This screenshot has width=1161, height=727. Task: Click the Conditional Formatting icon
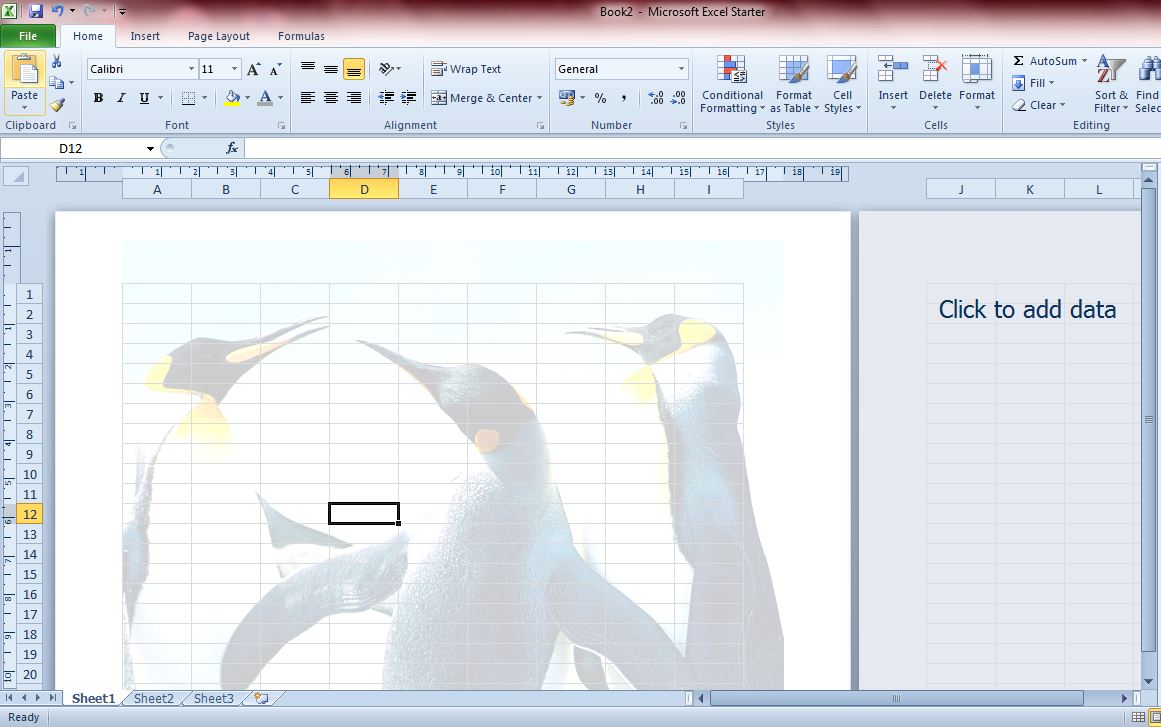(732, 70)
